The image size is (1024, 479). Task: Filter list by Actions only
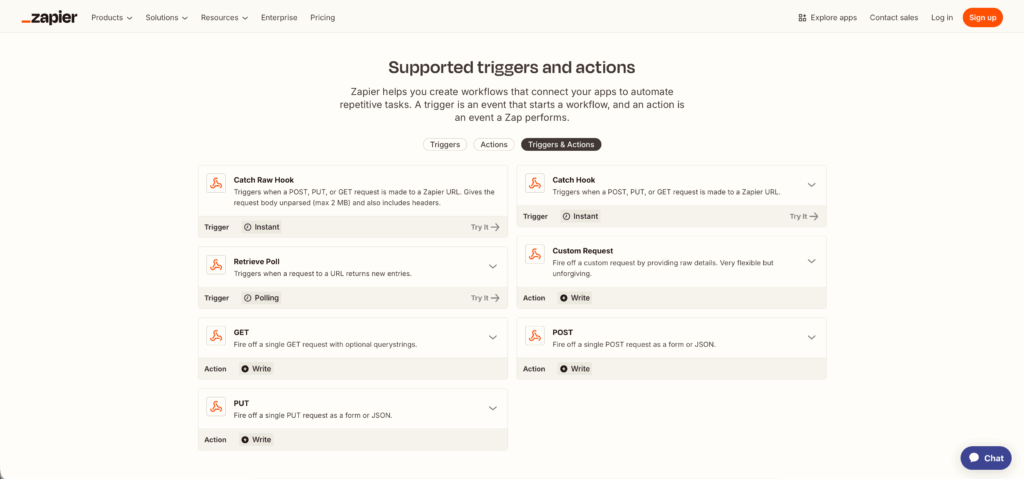[x=494, y=144]
